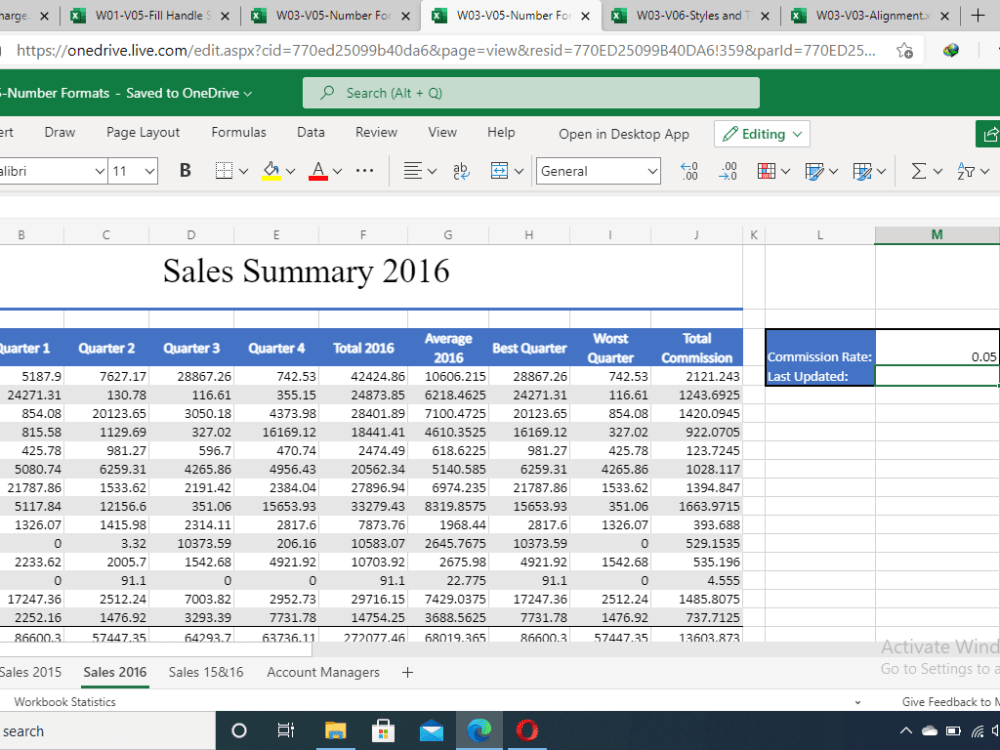Open the Review tab
This screenshot has width=1000, height=750.
pyautogui.click(x=376, y=132)
